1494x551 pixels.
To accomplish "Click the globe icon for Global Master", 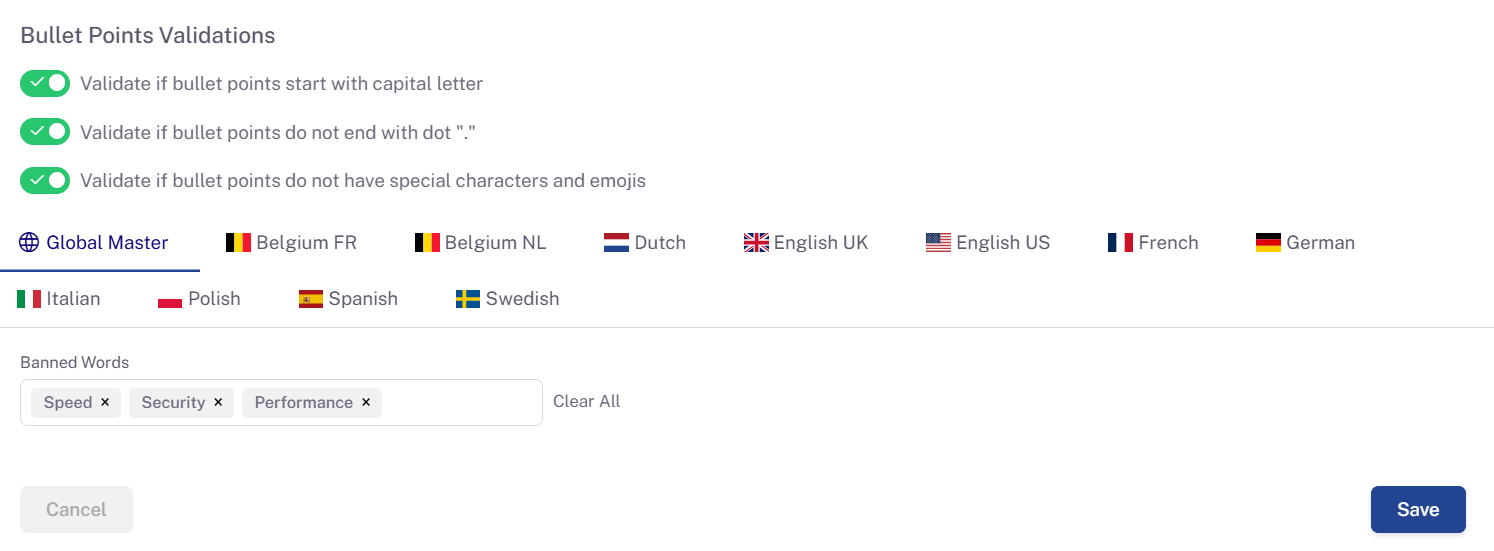I will coord(30,242).
